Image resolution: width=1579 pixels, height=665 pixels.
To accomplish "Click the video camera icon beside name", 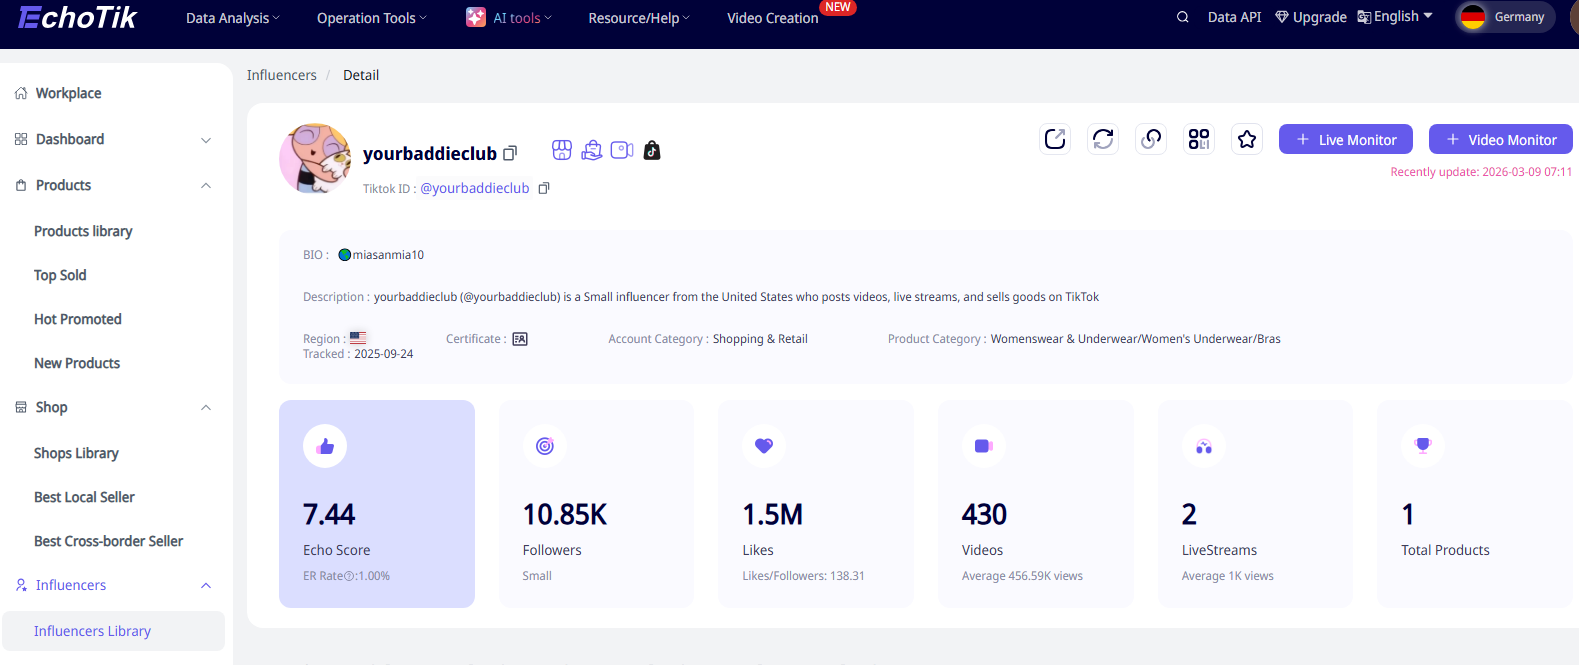I will [x=622, y=150].
